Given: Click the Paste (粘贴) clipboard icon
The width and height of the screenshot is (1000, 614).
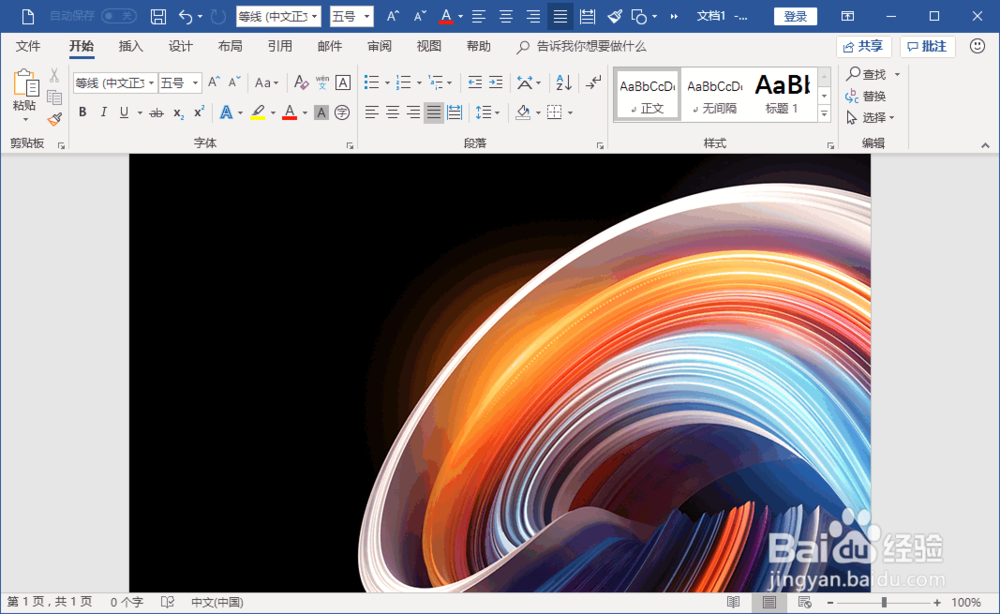Looking at the screenshot, I should coord(26,84).
